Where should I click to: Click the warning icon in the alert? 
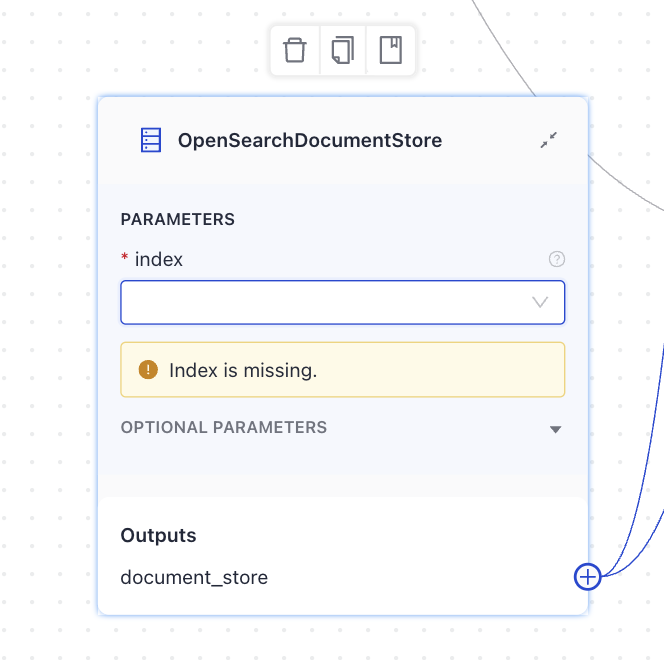point(148,370)
